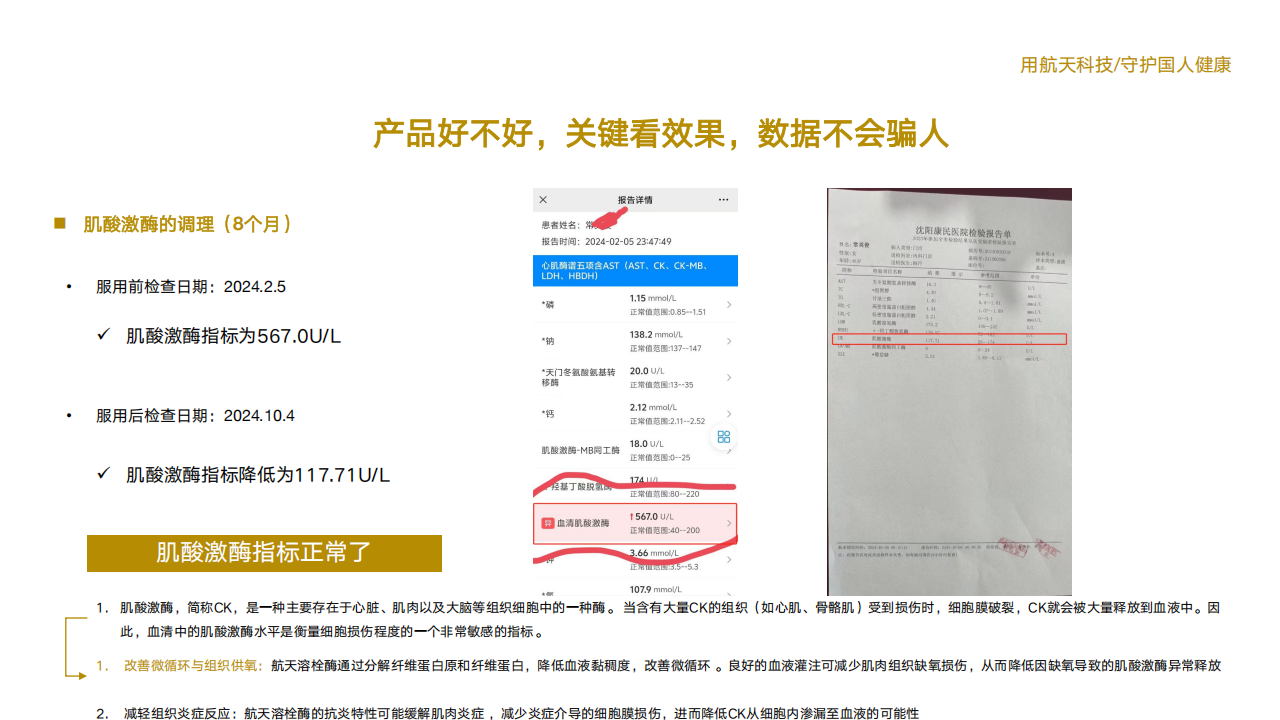Expand the *钠 138.2 mmol/L row chevron
This screenshot has height=720, width=1280.
coord(728,341)
